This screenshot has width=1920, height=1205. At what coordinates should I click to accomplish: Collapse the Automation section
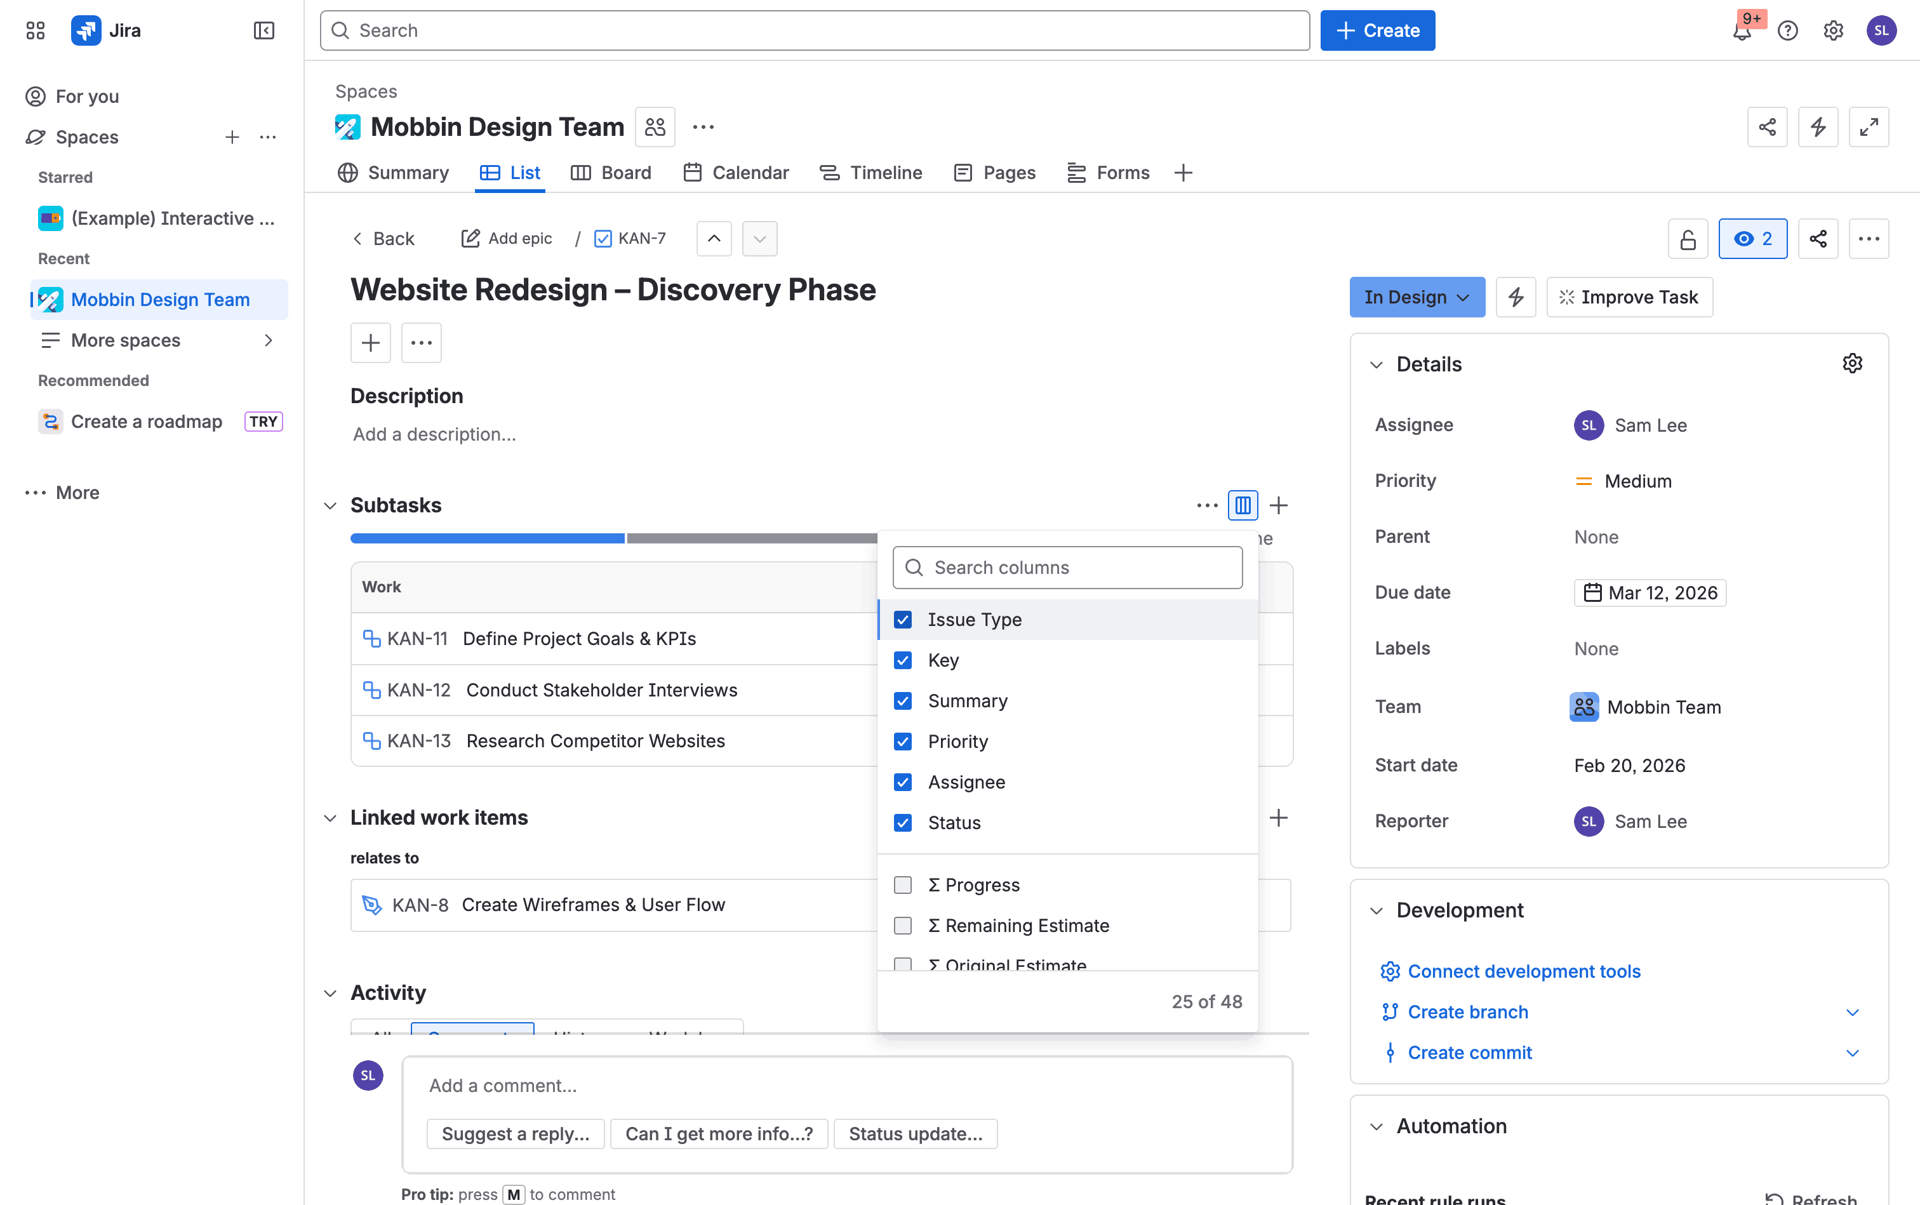click(1376, 1127)
